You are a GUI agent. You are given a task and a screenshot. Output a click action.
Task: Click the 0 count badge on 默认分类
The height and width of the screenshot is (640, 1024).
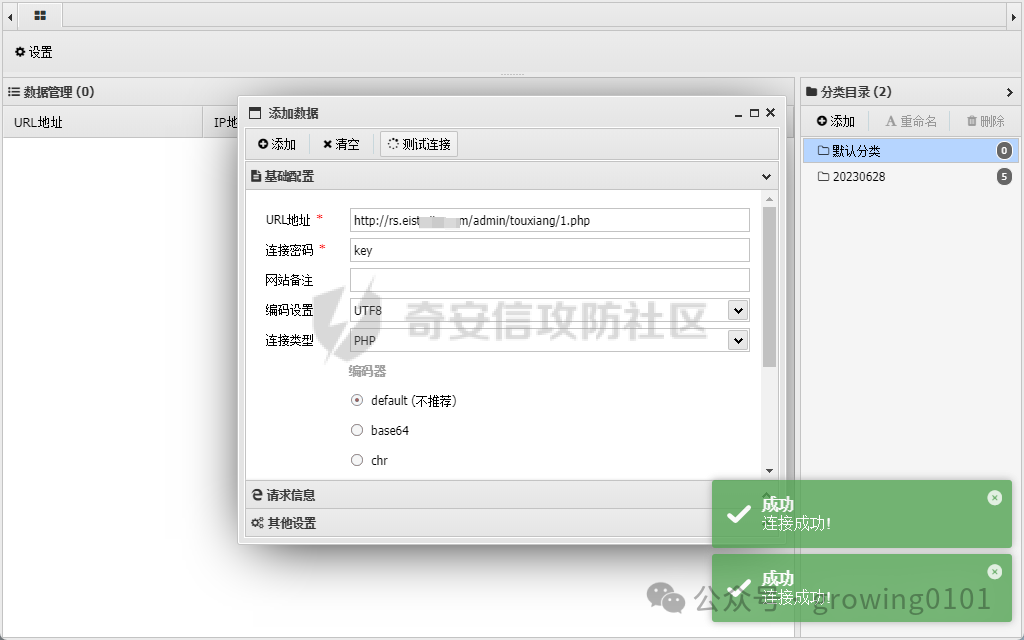click(x=1004, y=151)
